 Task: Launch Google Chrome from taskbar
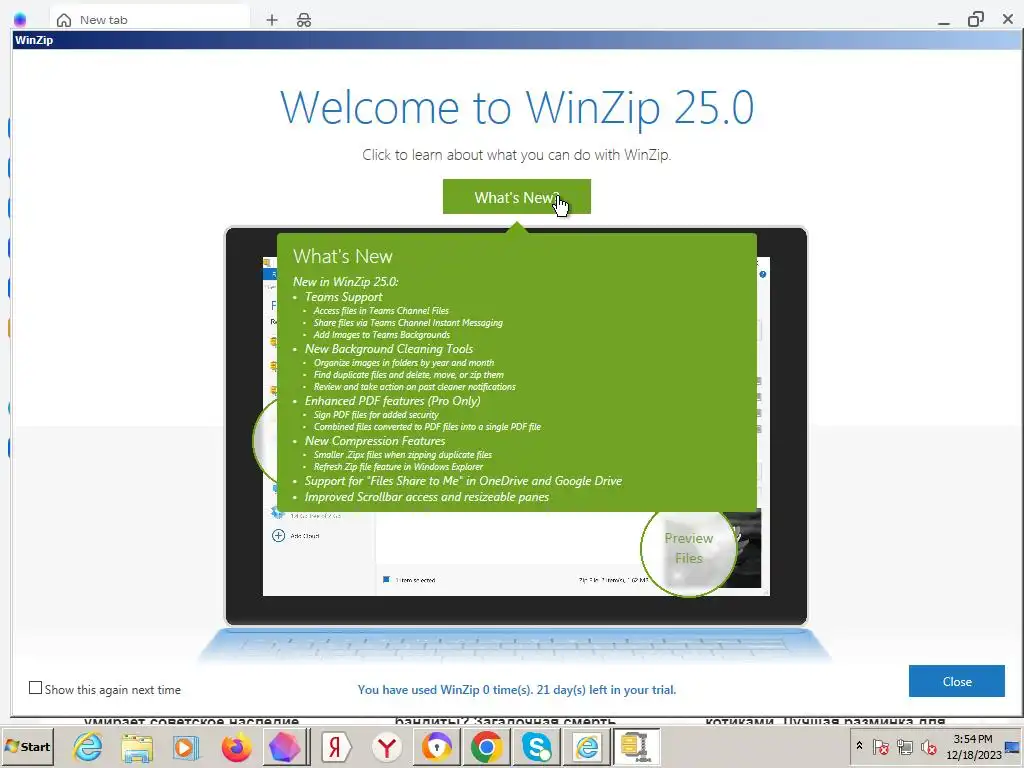coord(486,746)
